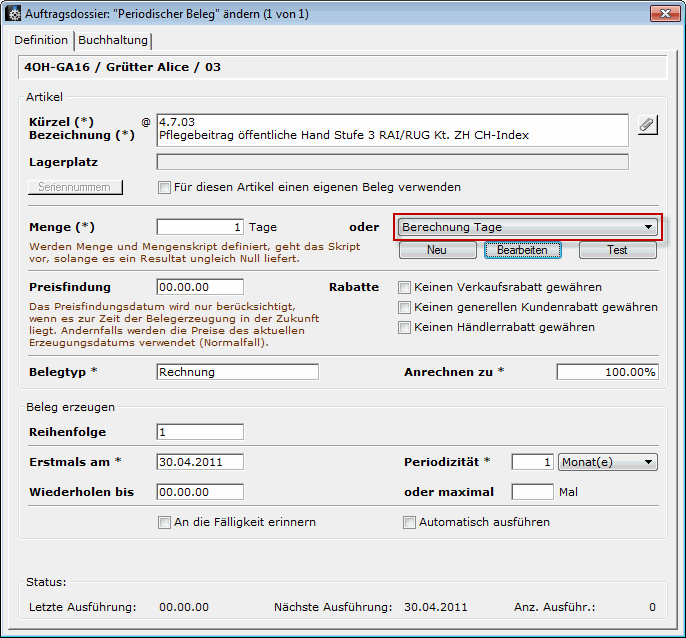The image size is (686, 638).
Task: Focus the Erstmals am date field
Action: 200,462
